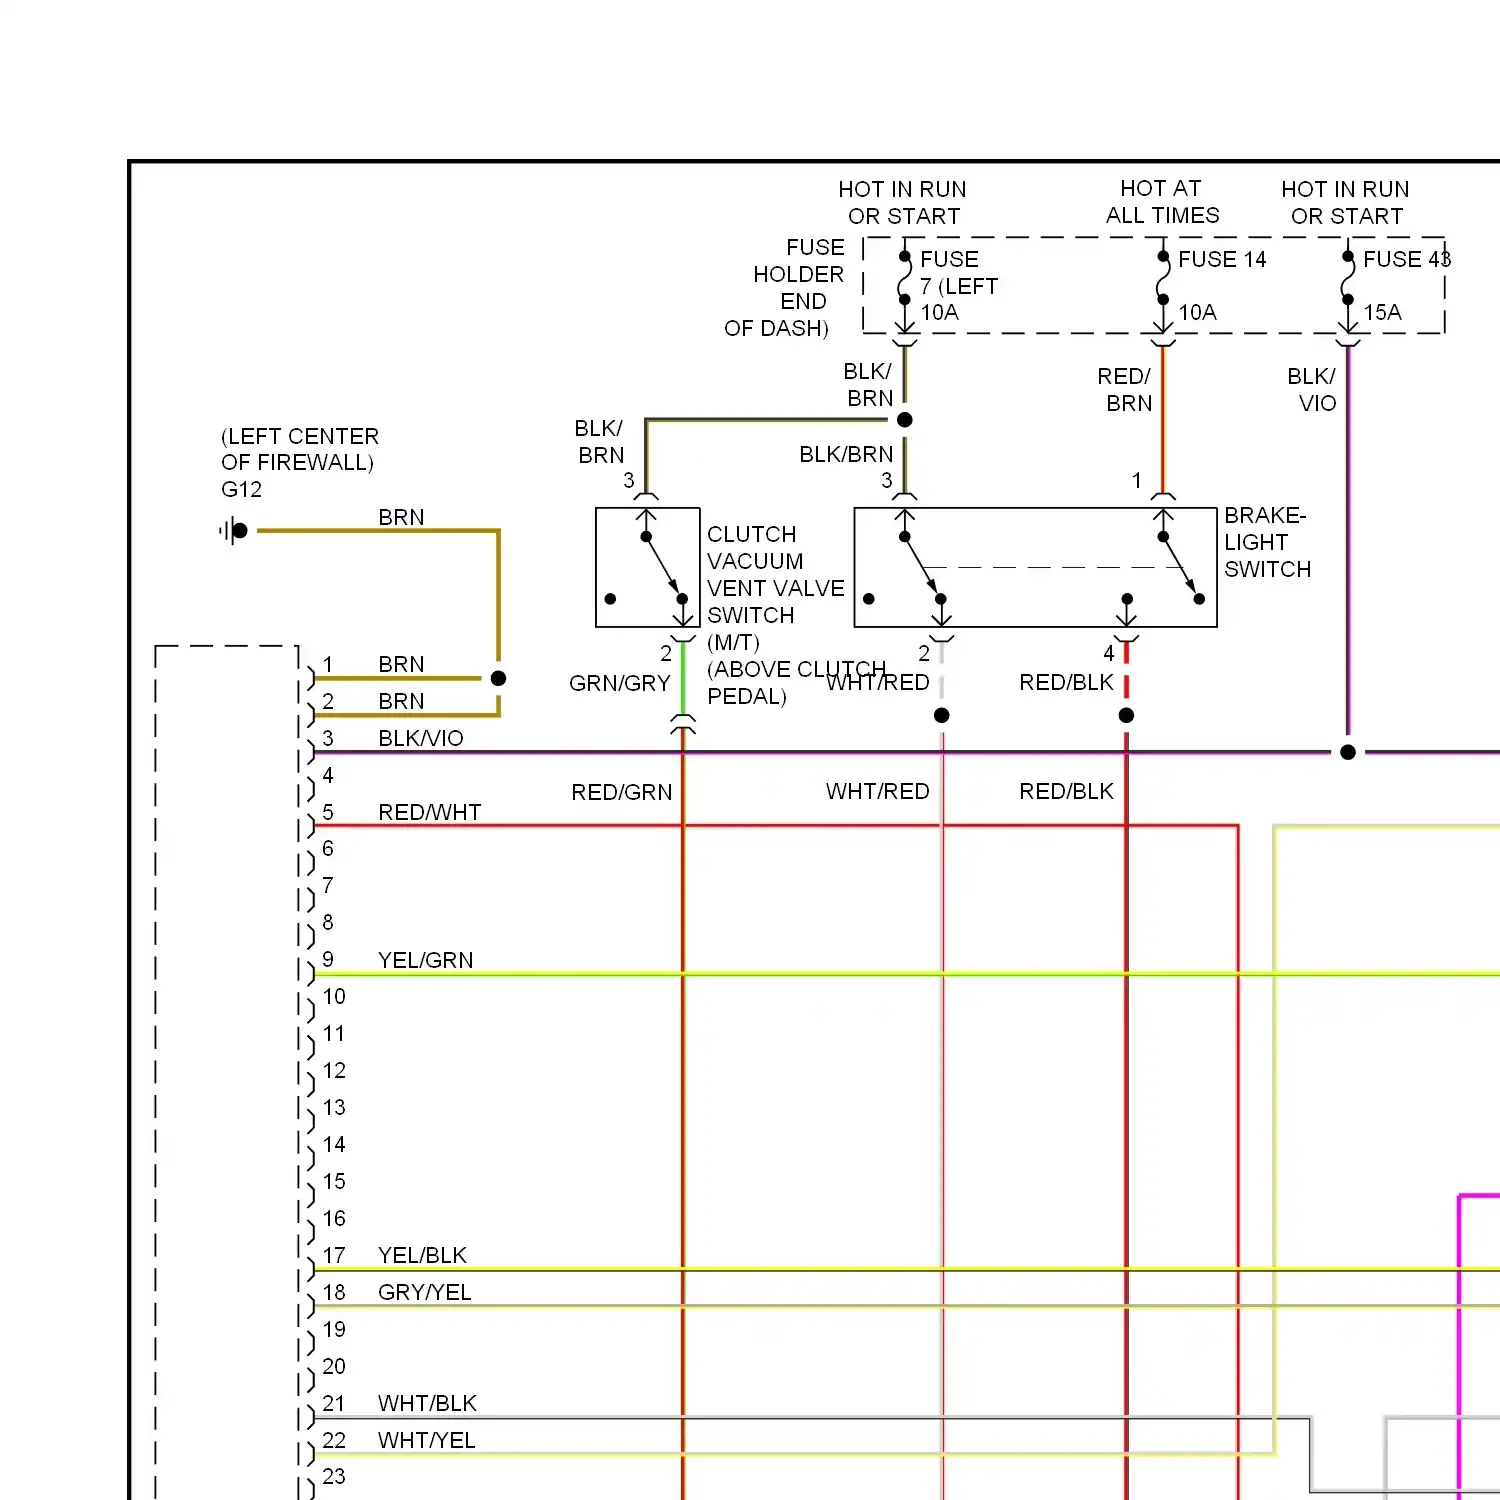Select the splice dot on the BLK/VIO wire
Viewport: 1500px width, 1500px height.
pos(1348,752)
